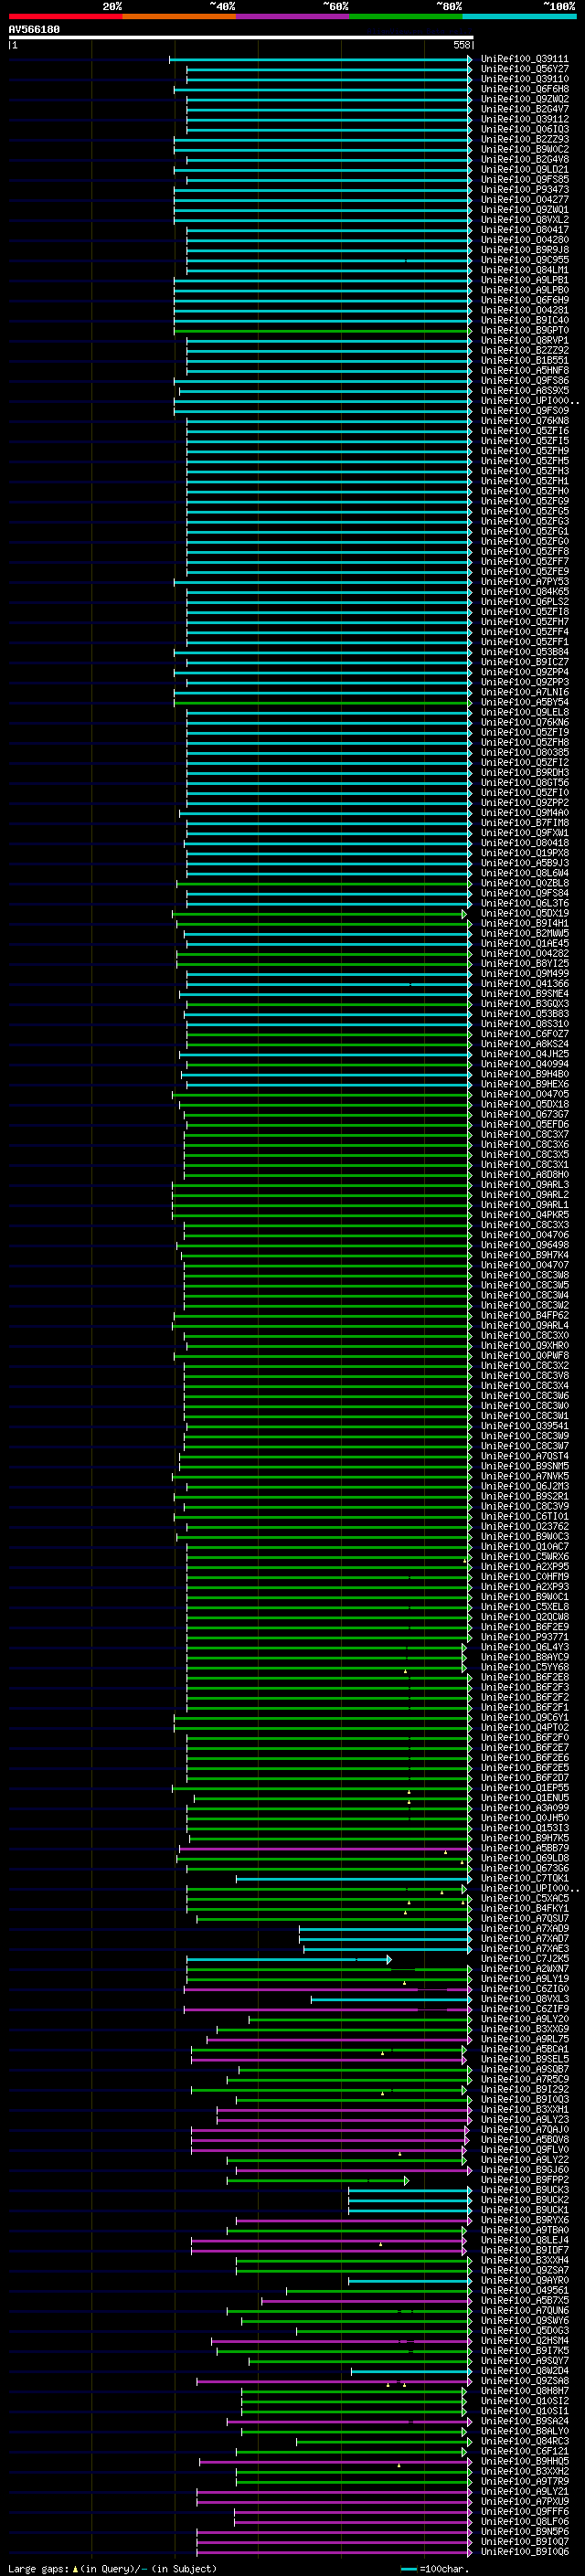
Task: Open hit UniRef100_B2ZZ93
Action: click(524, 139)
